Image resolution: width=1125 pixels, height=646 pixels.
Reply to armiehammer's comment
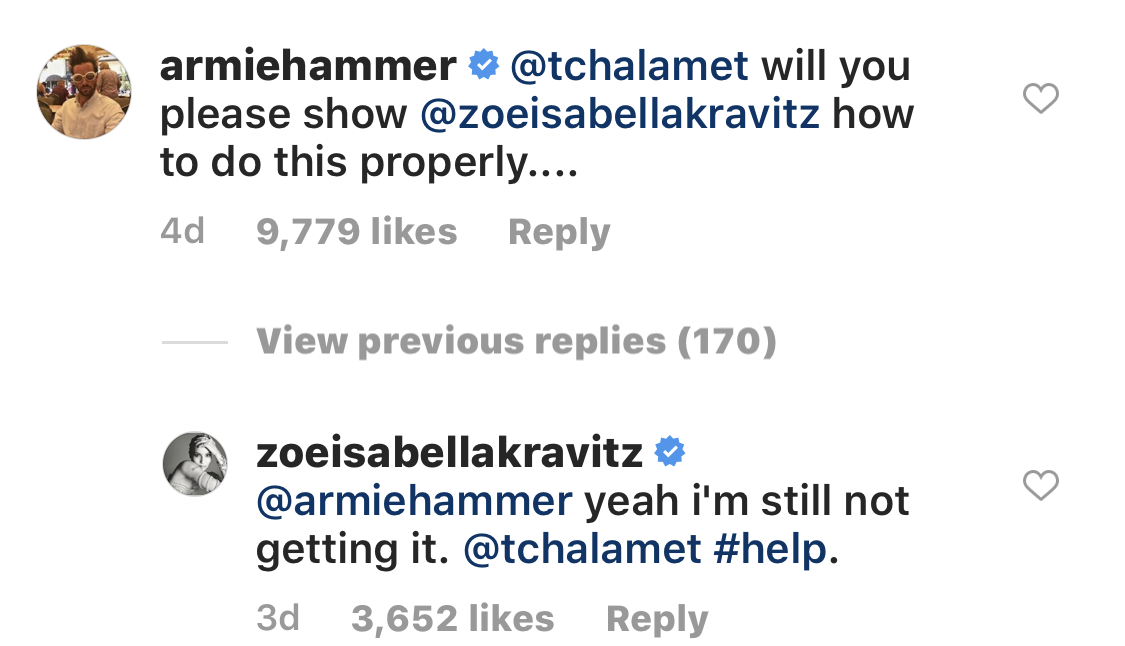[558, 232]
